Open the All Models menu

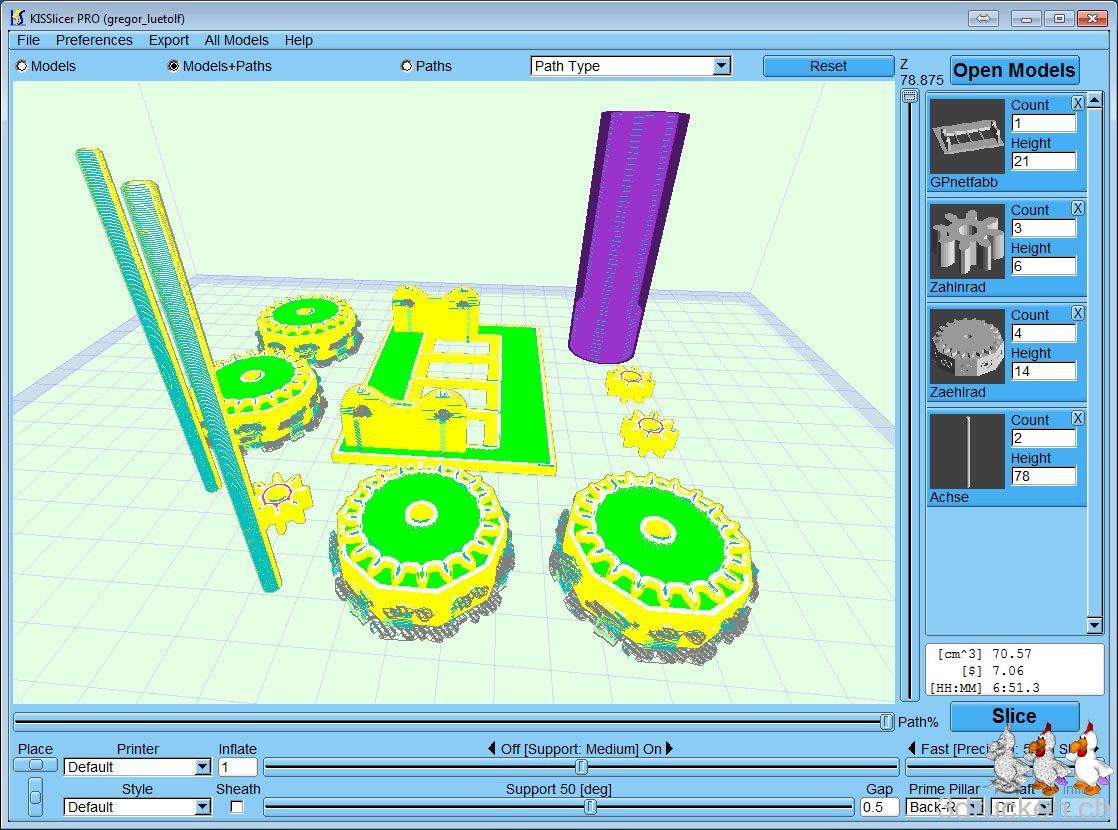pyautogui.click(x=237, y=41)
